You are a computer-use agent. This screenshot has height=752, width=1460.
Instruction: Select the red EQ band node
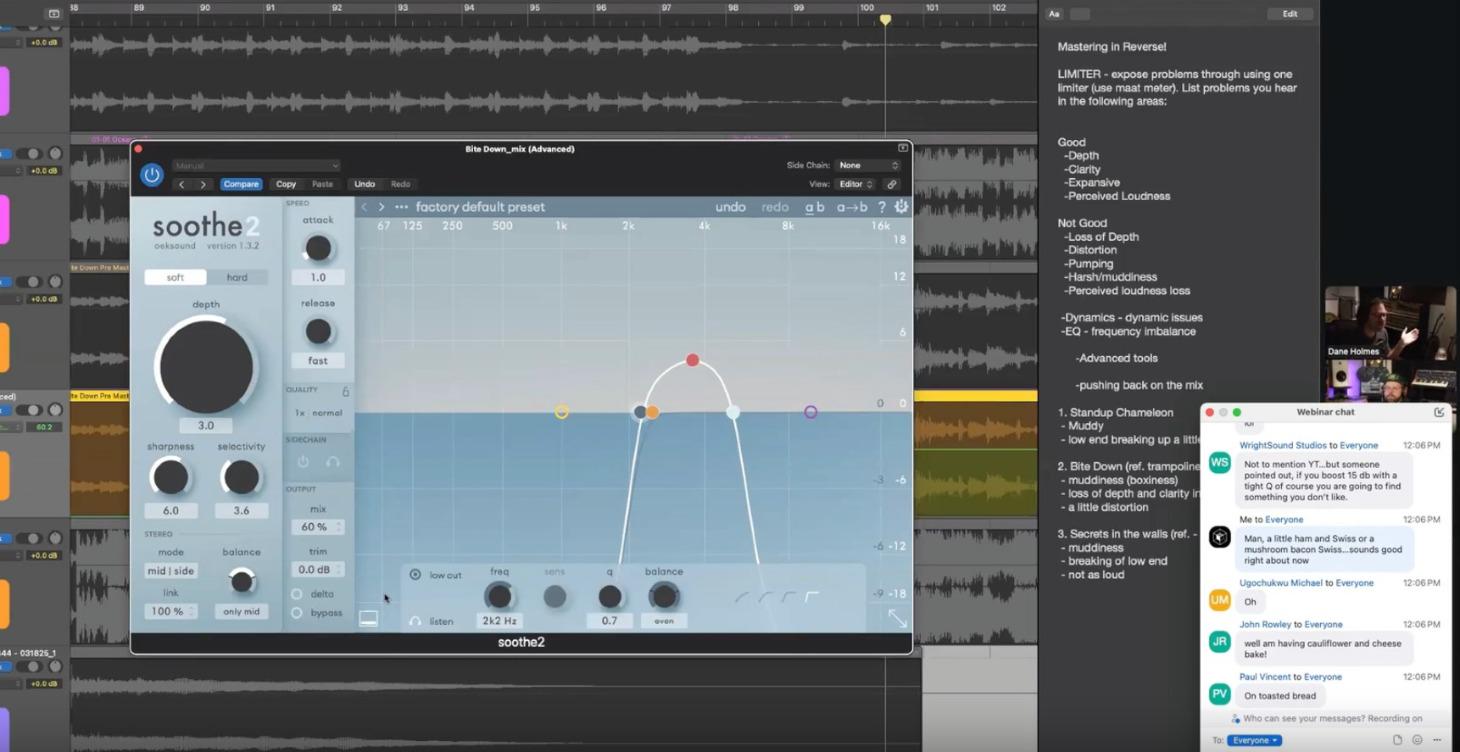[x=693, y=360]
